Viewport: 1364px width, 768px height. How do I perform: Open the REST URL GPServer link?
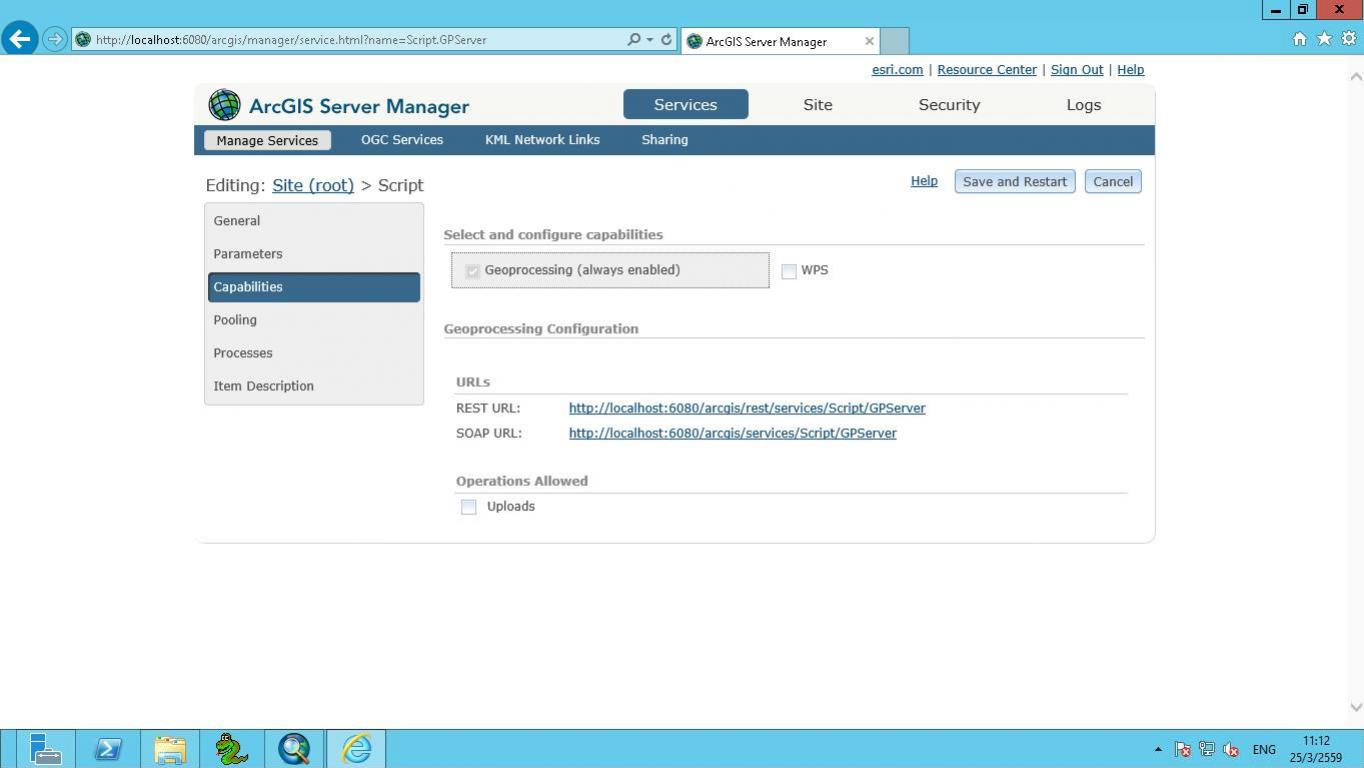tap(747, 408)
